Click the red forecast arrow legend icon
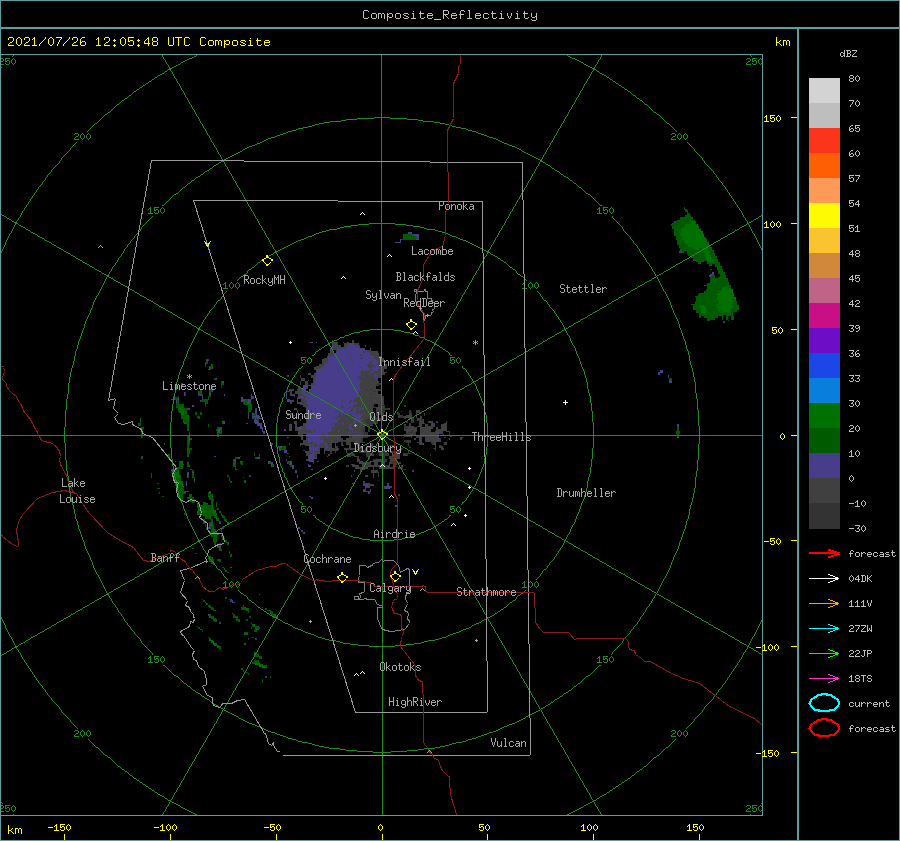 pyautogui.click(x=824, y=553)
